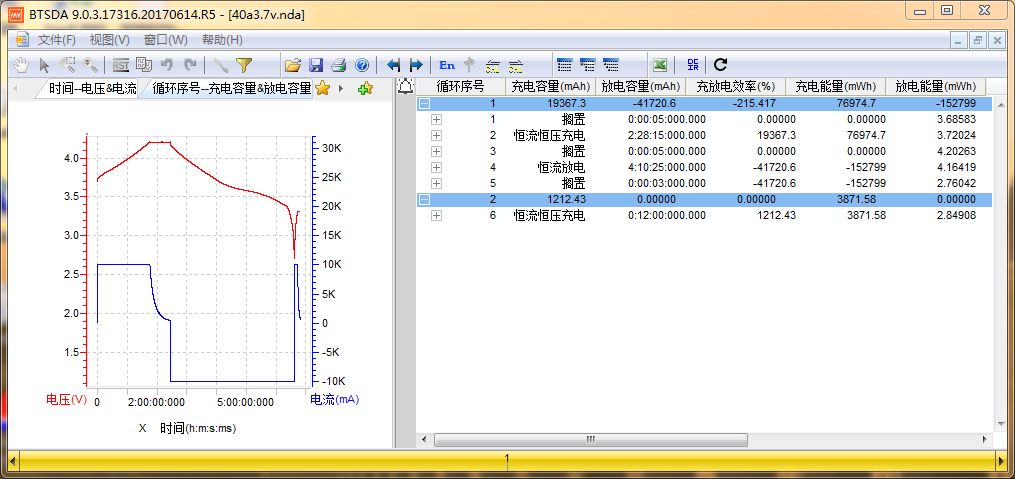Click the application icon in menu bar
1015x479 pixels.
point(22,39)
